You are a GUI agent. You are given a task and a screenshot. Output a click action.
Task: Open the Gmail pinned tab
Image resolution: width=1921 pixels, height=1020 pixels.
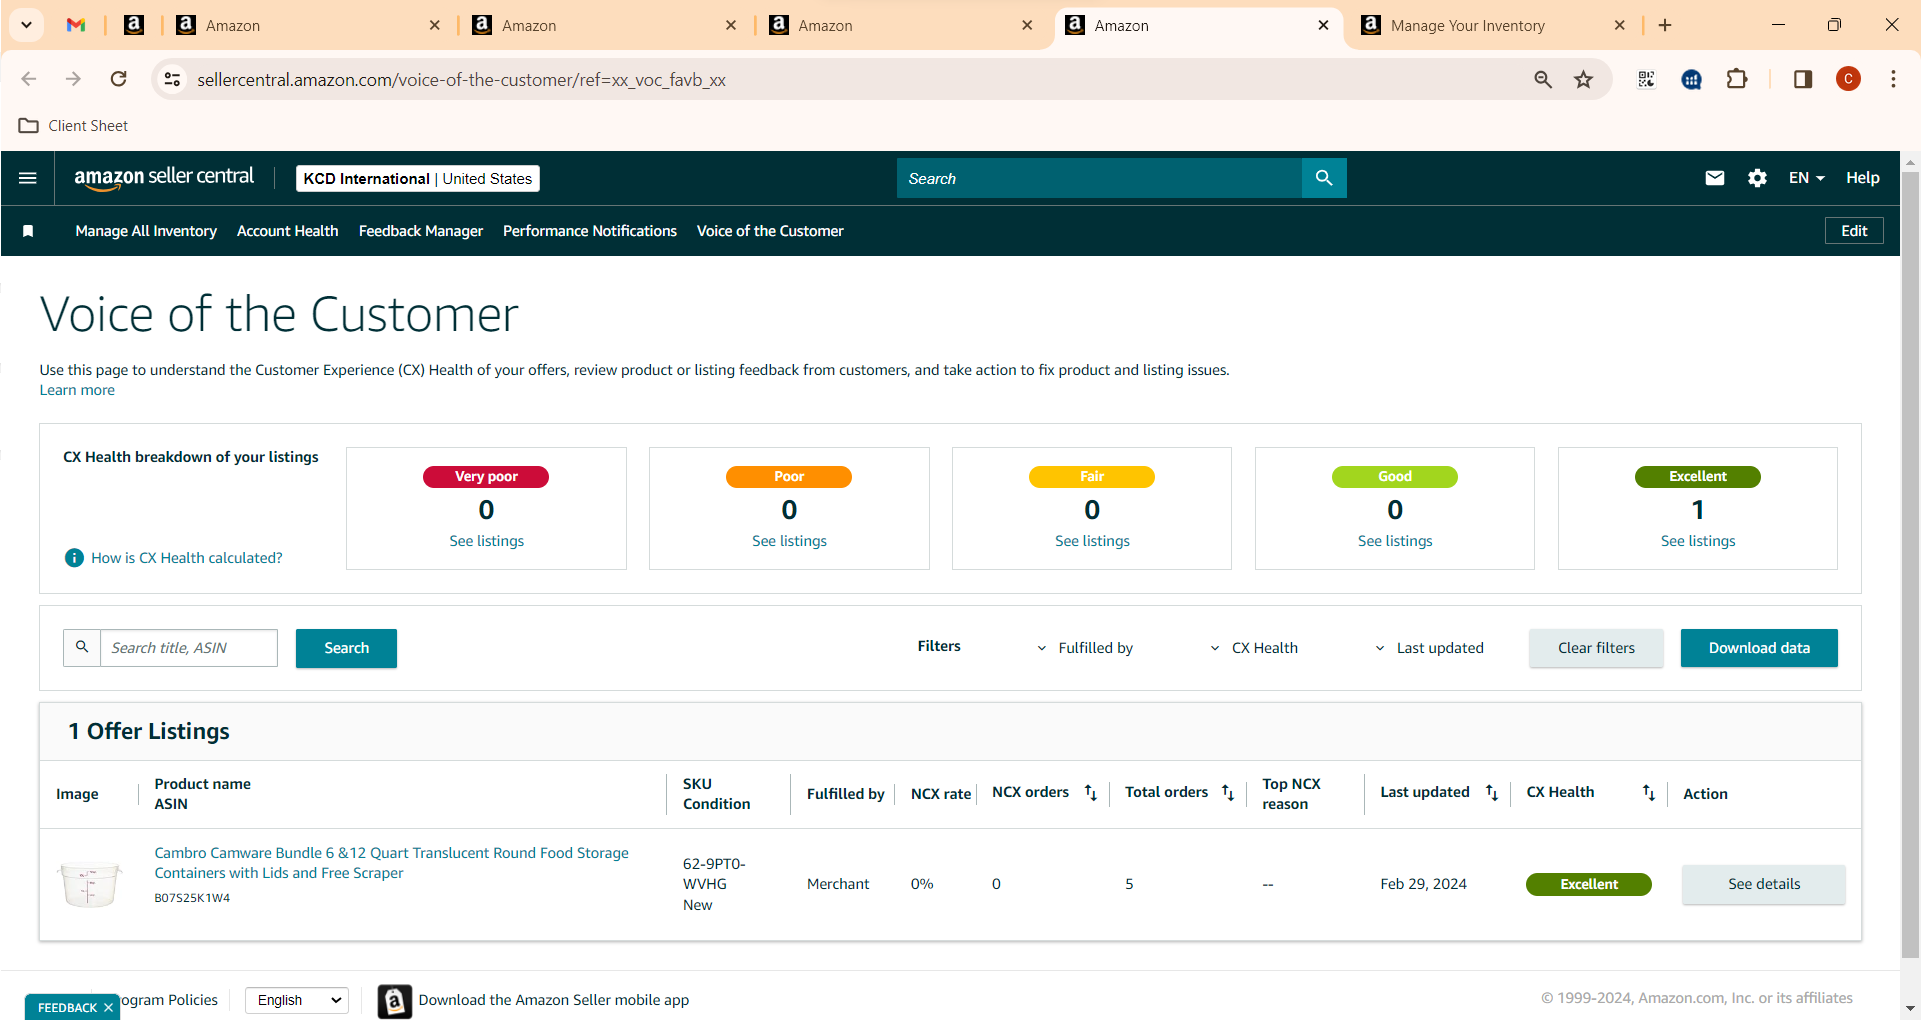click(x=76, y=25)
